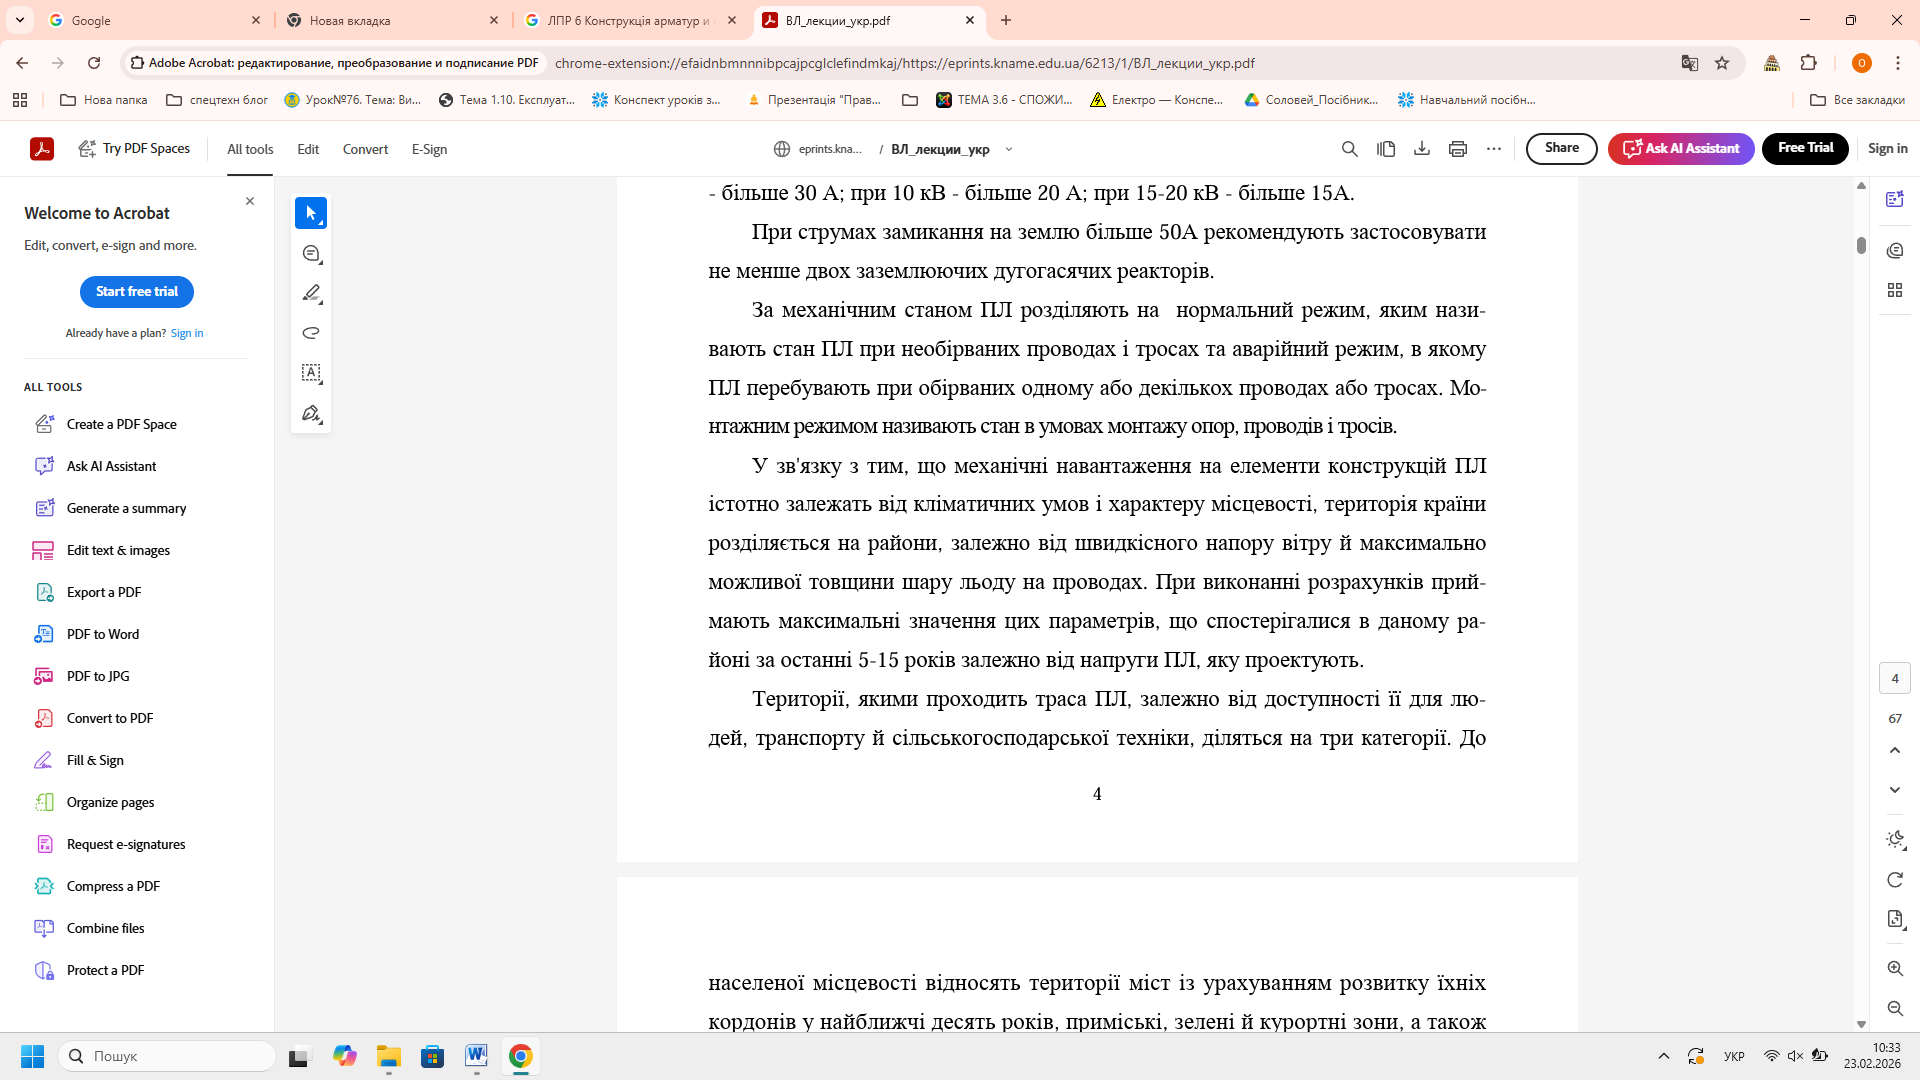Click Sign in link under Already have a plan
This screenshot has width=1920, height=1080.
[x=187, y=333]
